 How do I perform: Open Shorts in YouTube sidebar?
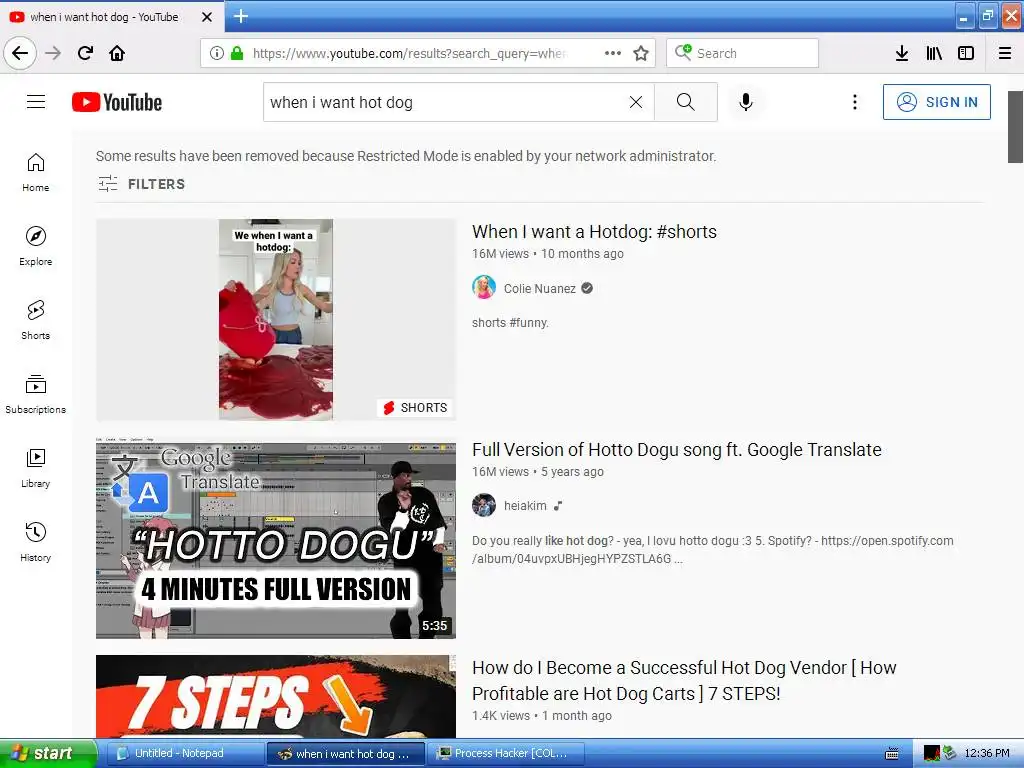35,320
